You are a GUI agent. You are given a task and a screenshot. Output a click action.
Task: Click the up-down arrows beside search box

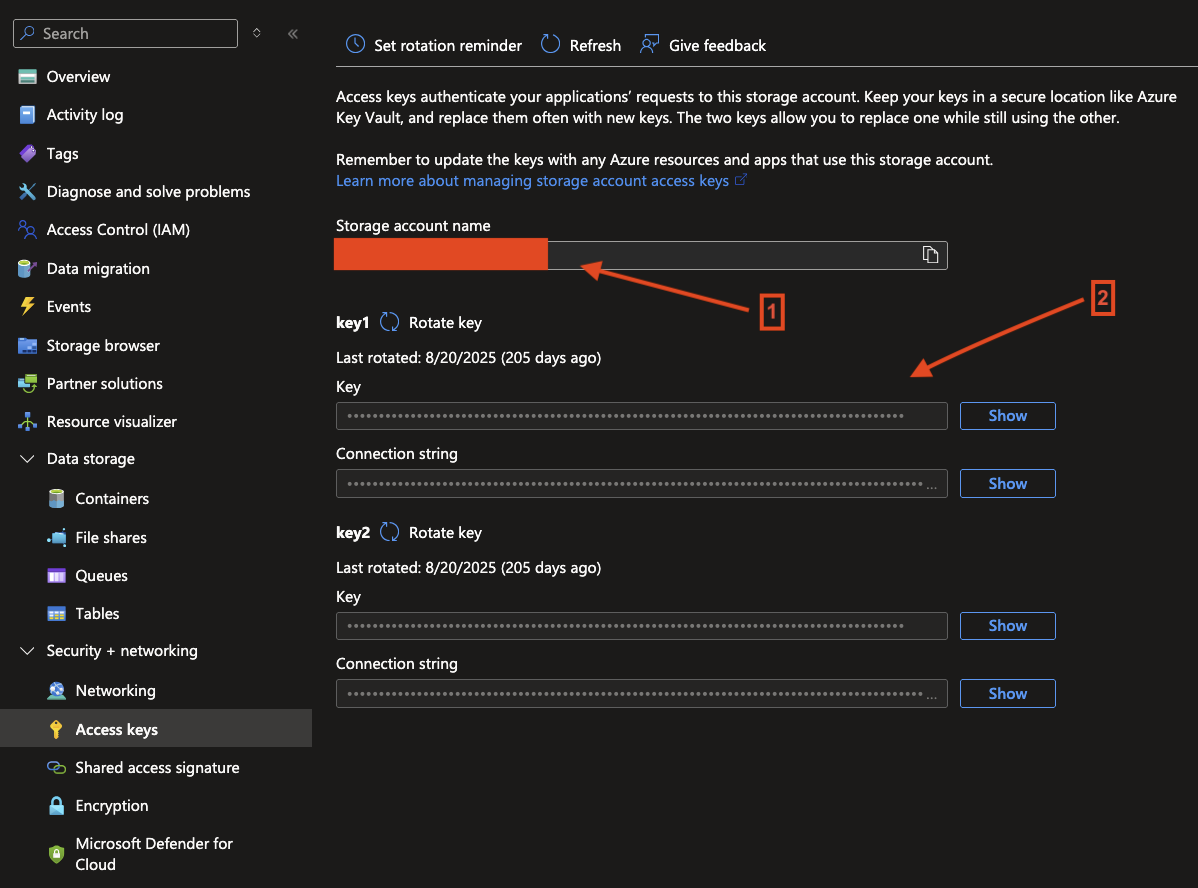click(x=257, y=34)
